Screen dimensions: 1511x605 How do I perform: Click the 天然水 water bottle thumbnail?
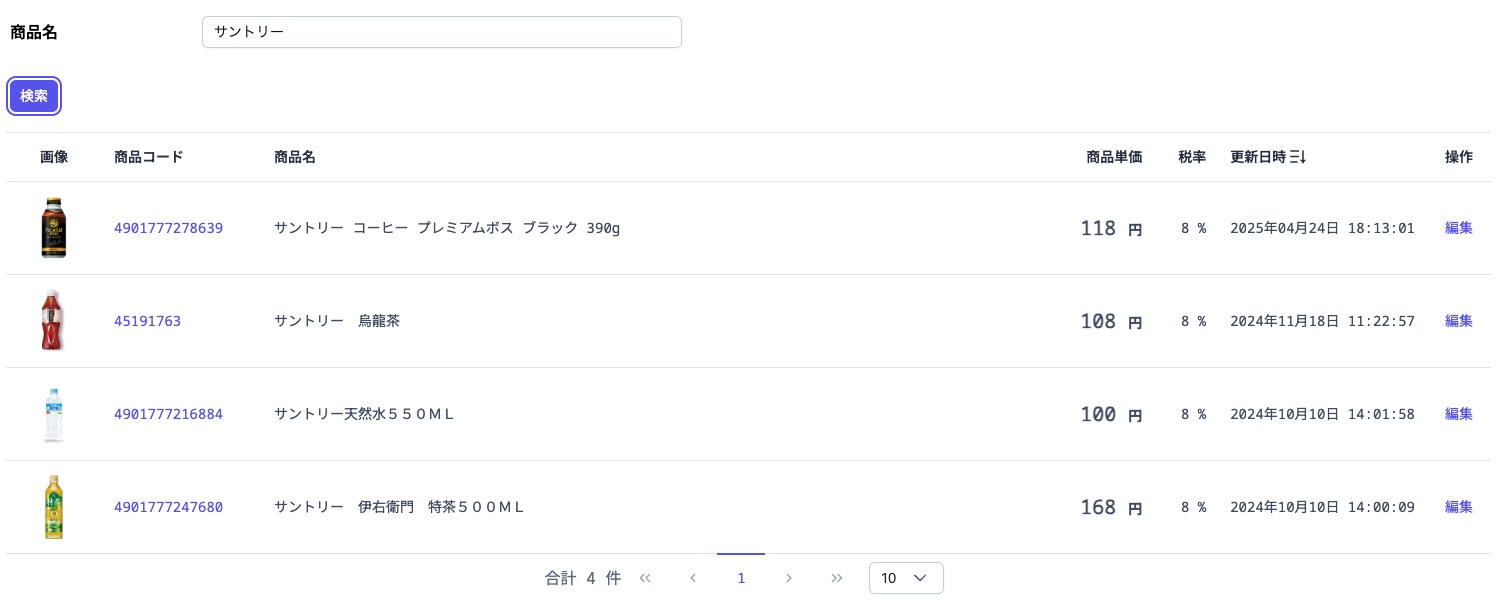click(54, 414)
